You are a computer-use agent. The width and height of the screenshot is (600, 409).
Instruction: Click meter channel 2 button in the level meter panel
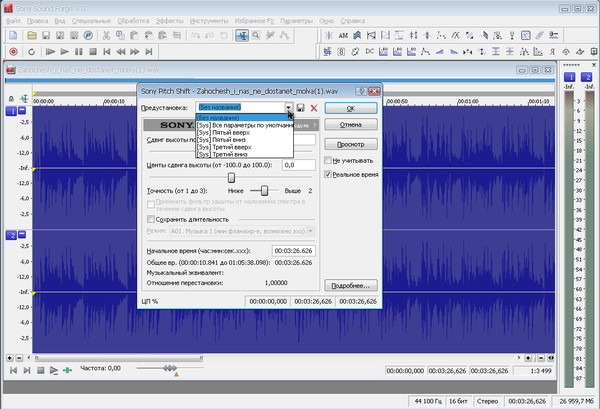[587, 77]
